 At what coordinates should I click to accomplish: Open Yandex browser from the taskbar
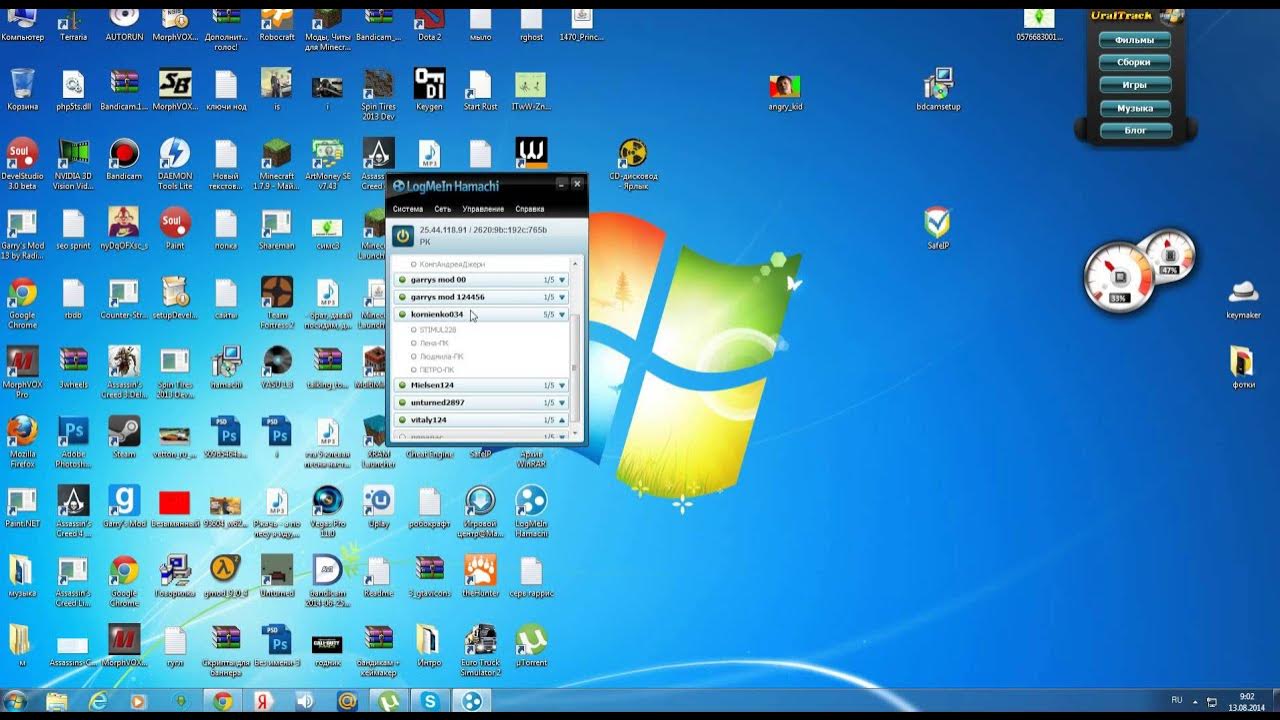click(264, 701)
